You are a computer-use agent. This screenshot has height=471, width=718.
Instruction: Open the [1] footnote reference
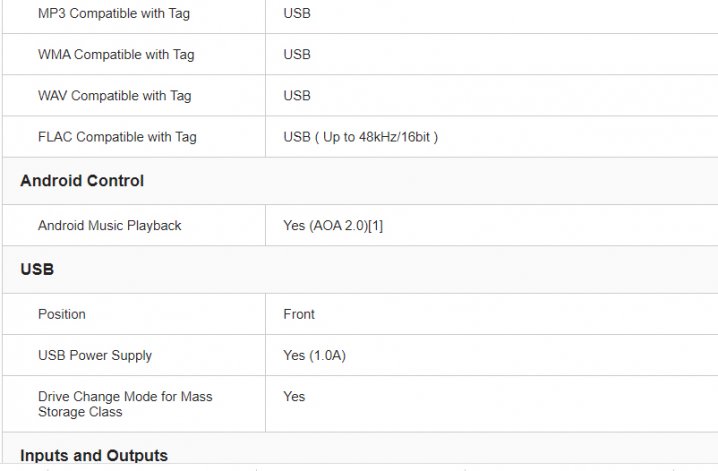(375, 226)
